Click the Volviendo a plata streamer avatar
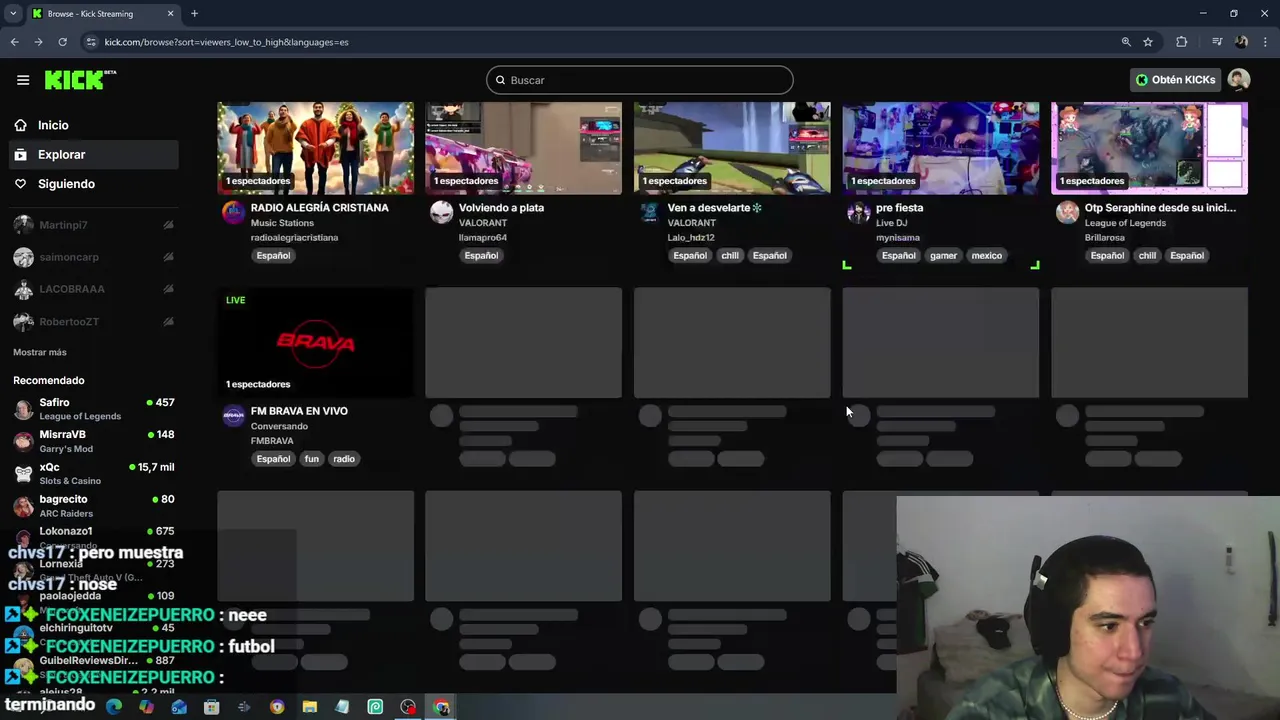Viewport: 1280px width, 720px height. 441,212
